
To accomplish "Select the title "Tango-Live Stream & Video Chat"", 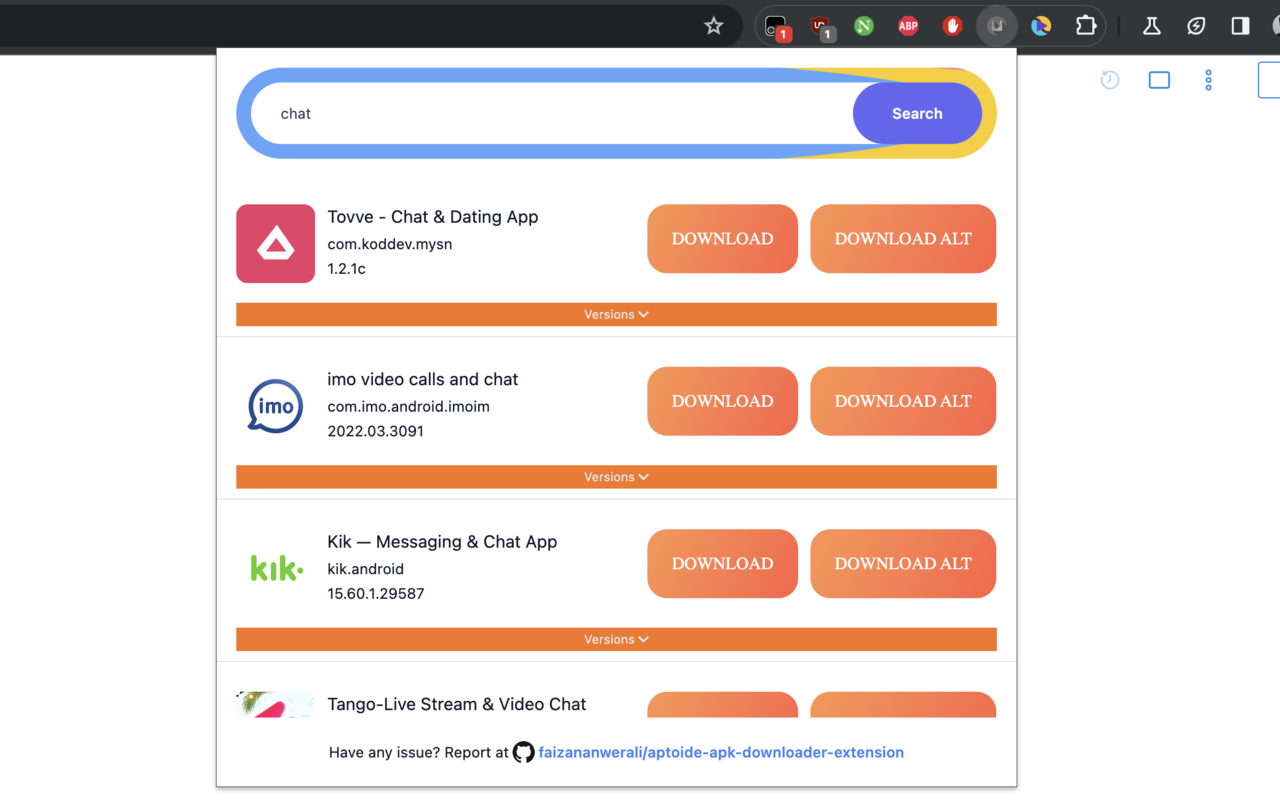I will pos(457,704).
